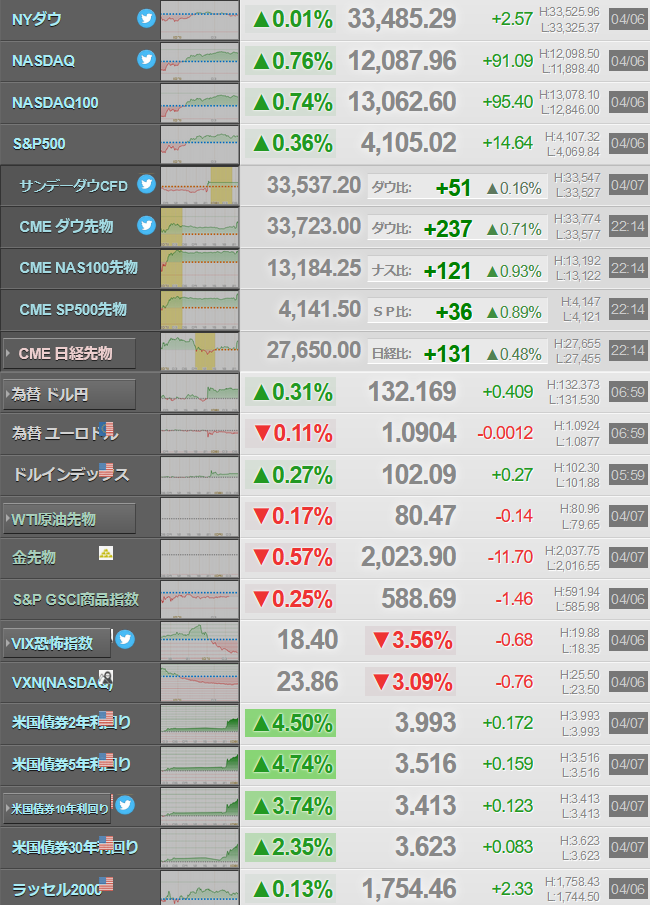Open the VXN(NASDAQ) mini chart

click(x=200, y=683)
